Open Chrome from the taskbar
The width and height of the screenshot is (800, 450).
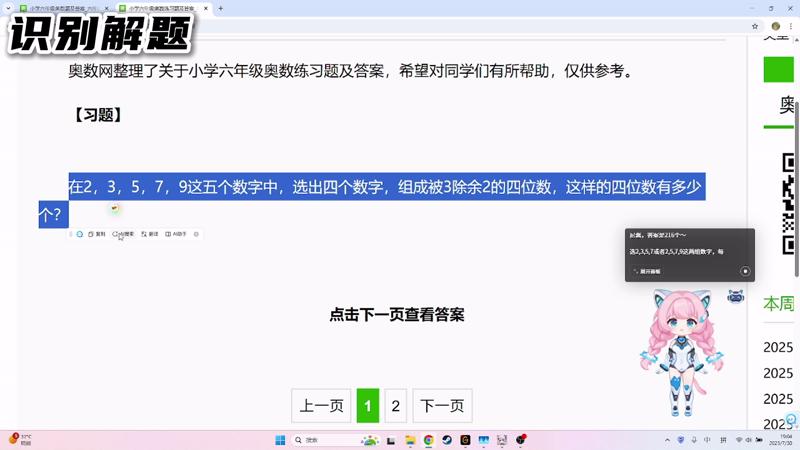[429, 440]
